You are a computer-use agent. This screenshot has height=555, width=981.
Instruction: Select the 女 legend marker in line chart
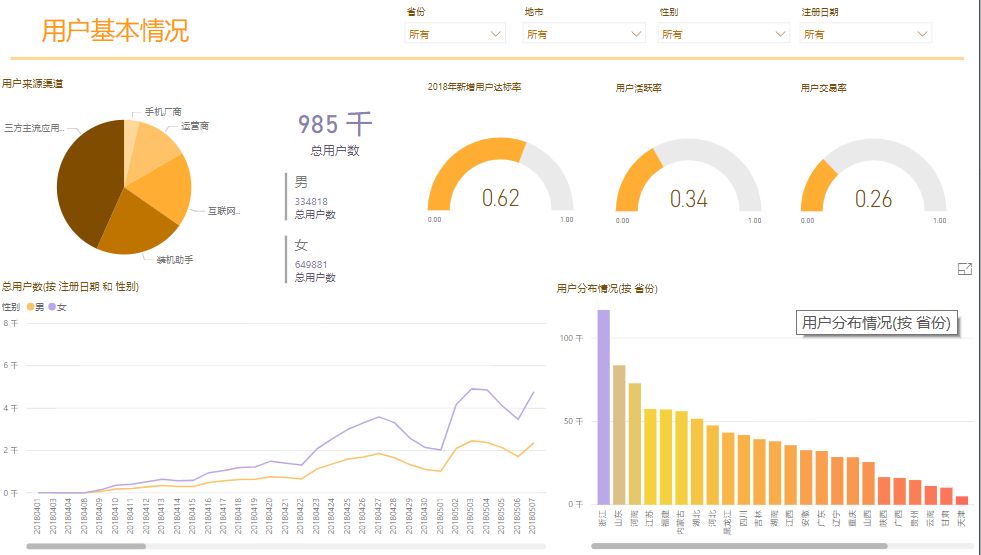(52, 307)
